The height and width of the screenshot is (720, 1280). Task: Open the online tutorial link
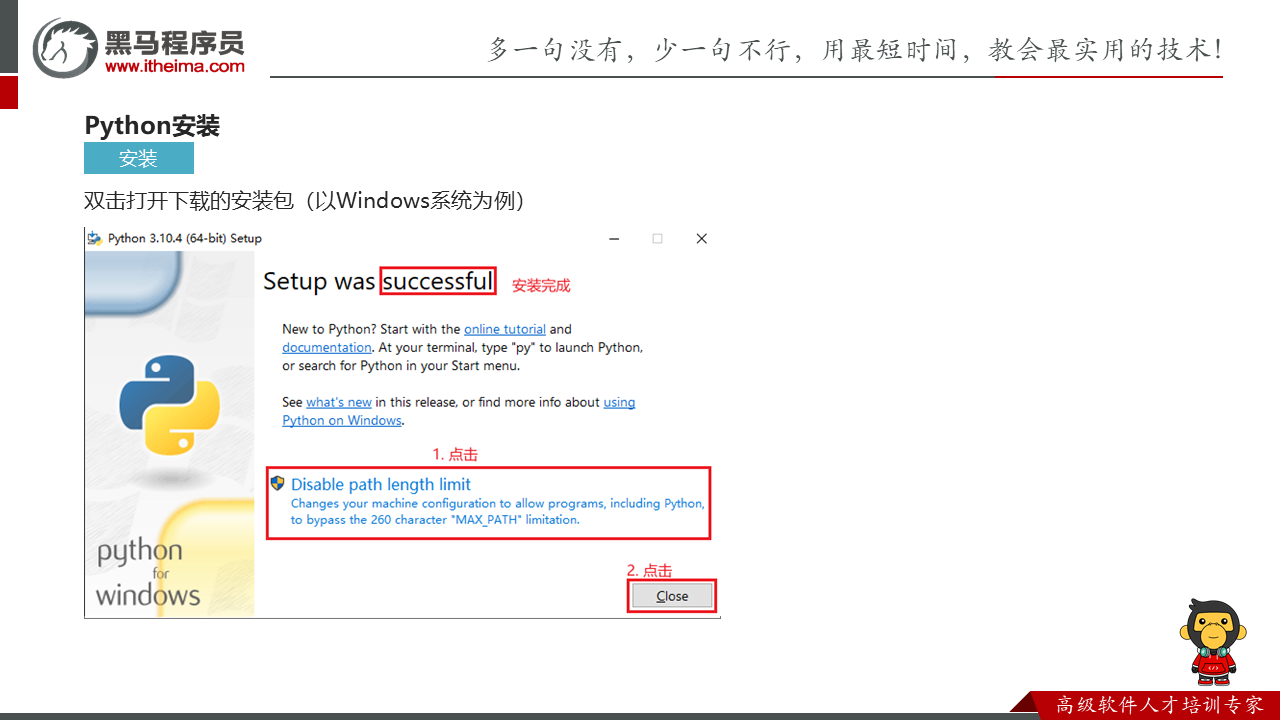[x=505, y=329]
